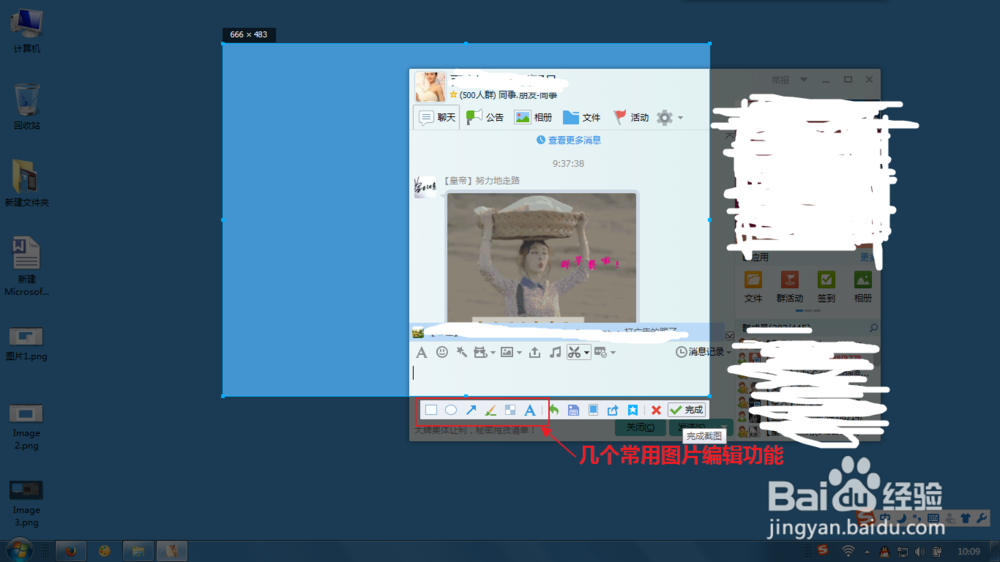
Task: Expand the title bar dropdown arrow beside 举报
Action: 804,80
